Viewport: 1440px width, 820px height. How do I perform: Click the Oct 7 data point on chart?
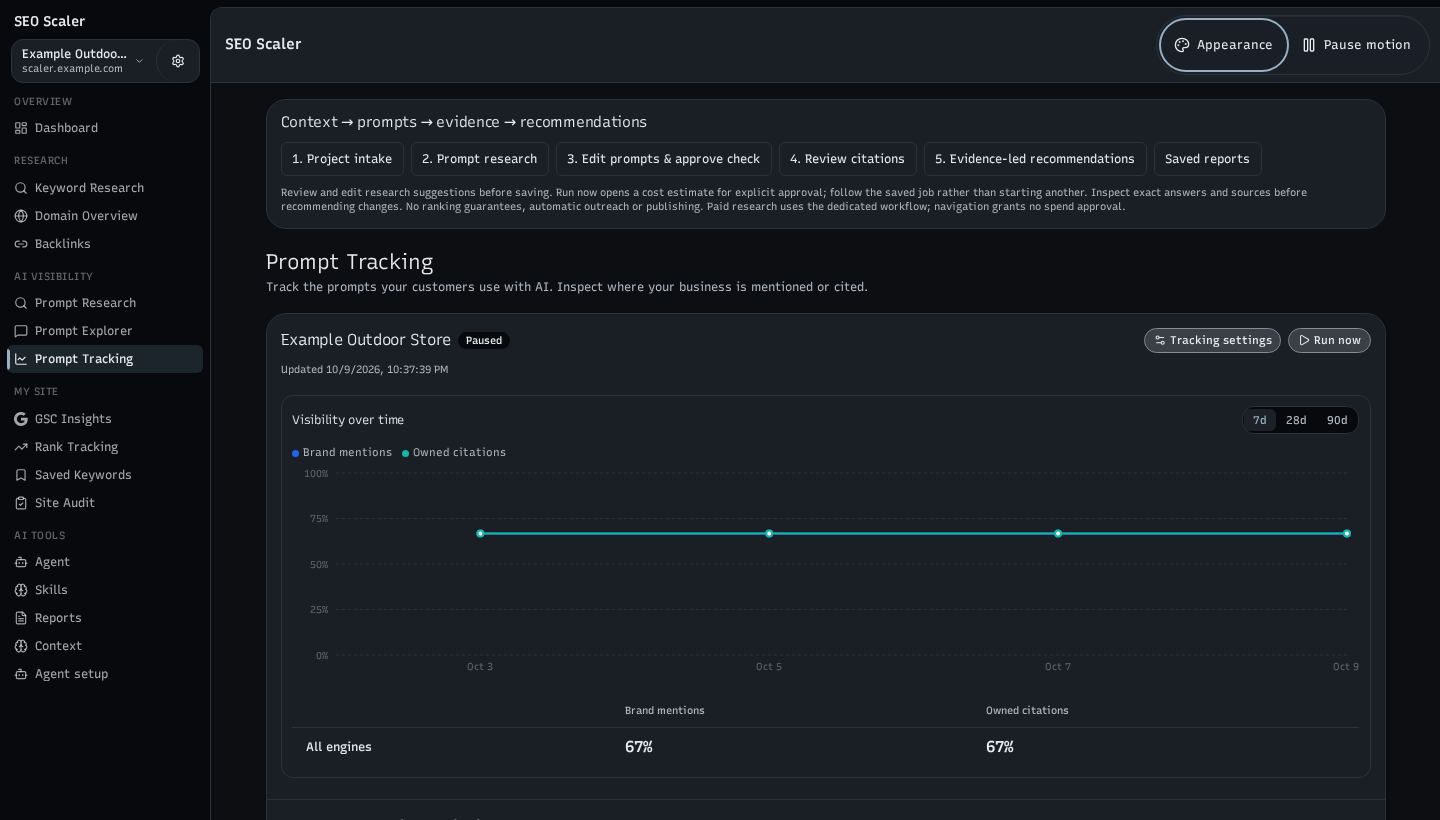coord(1058,534)
